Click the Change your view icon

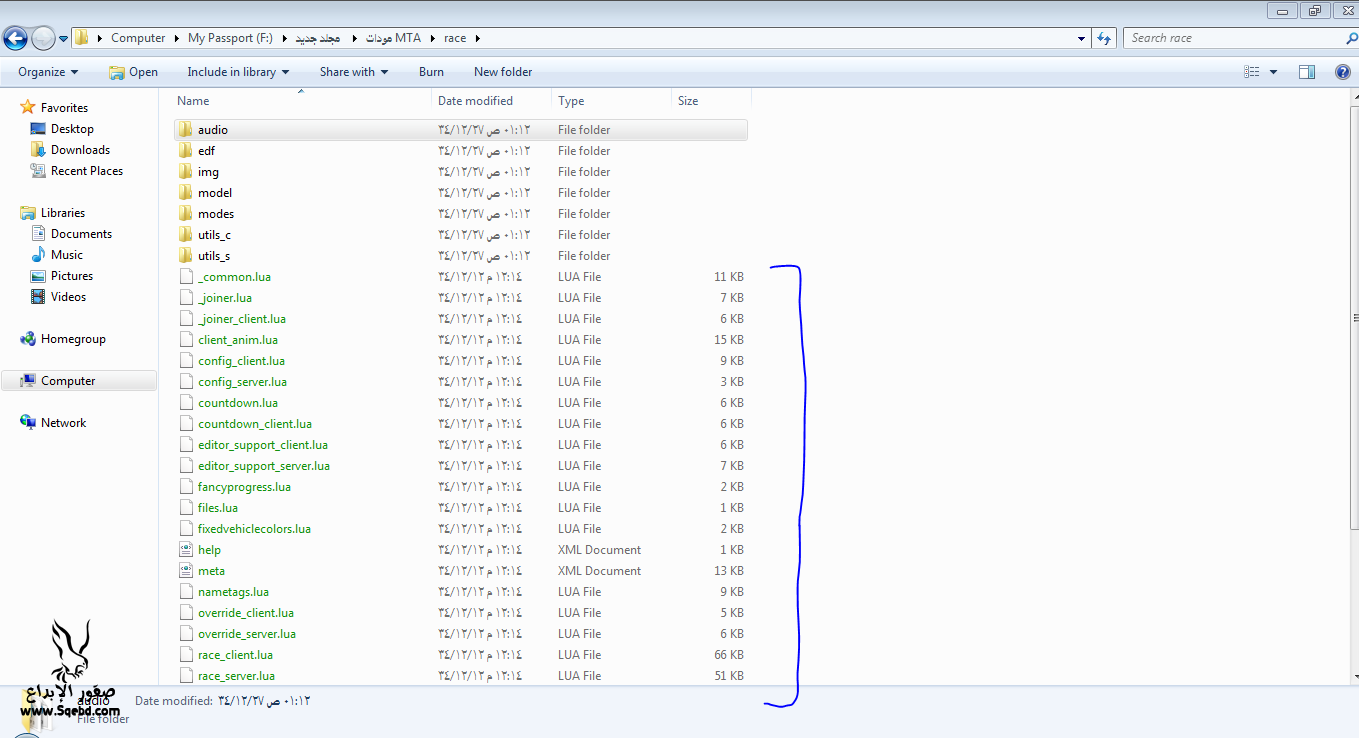tap(1252, 72)
